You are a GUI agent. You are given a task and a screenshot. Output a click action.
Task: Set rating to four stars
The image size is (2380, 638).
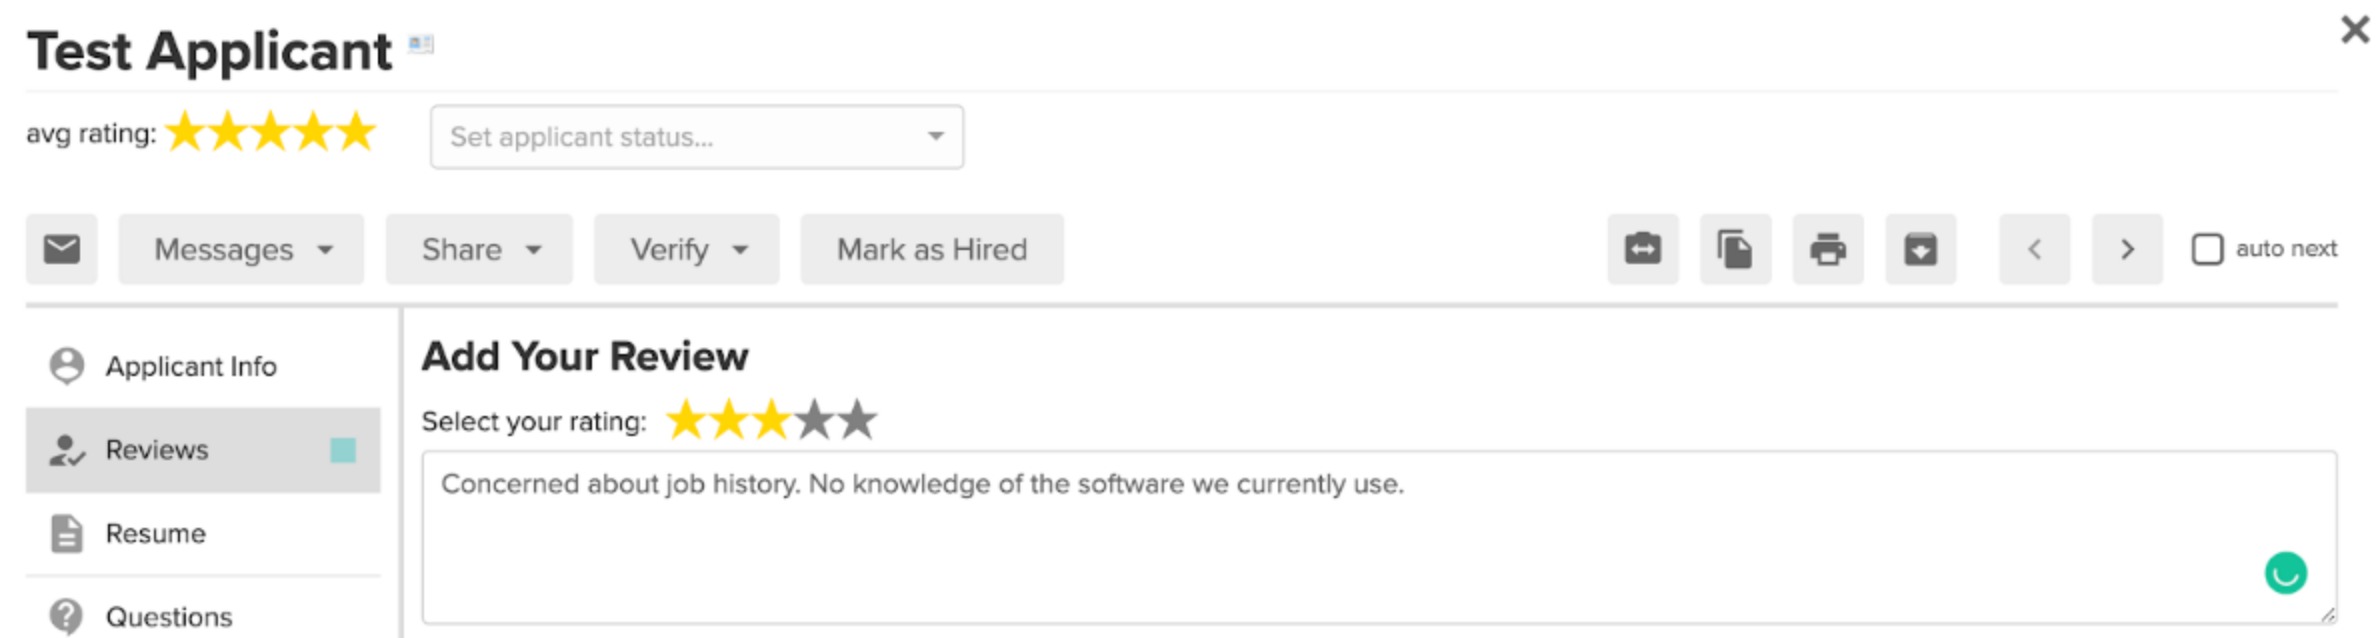click(815, 420)
